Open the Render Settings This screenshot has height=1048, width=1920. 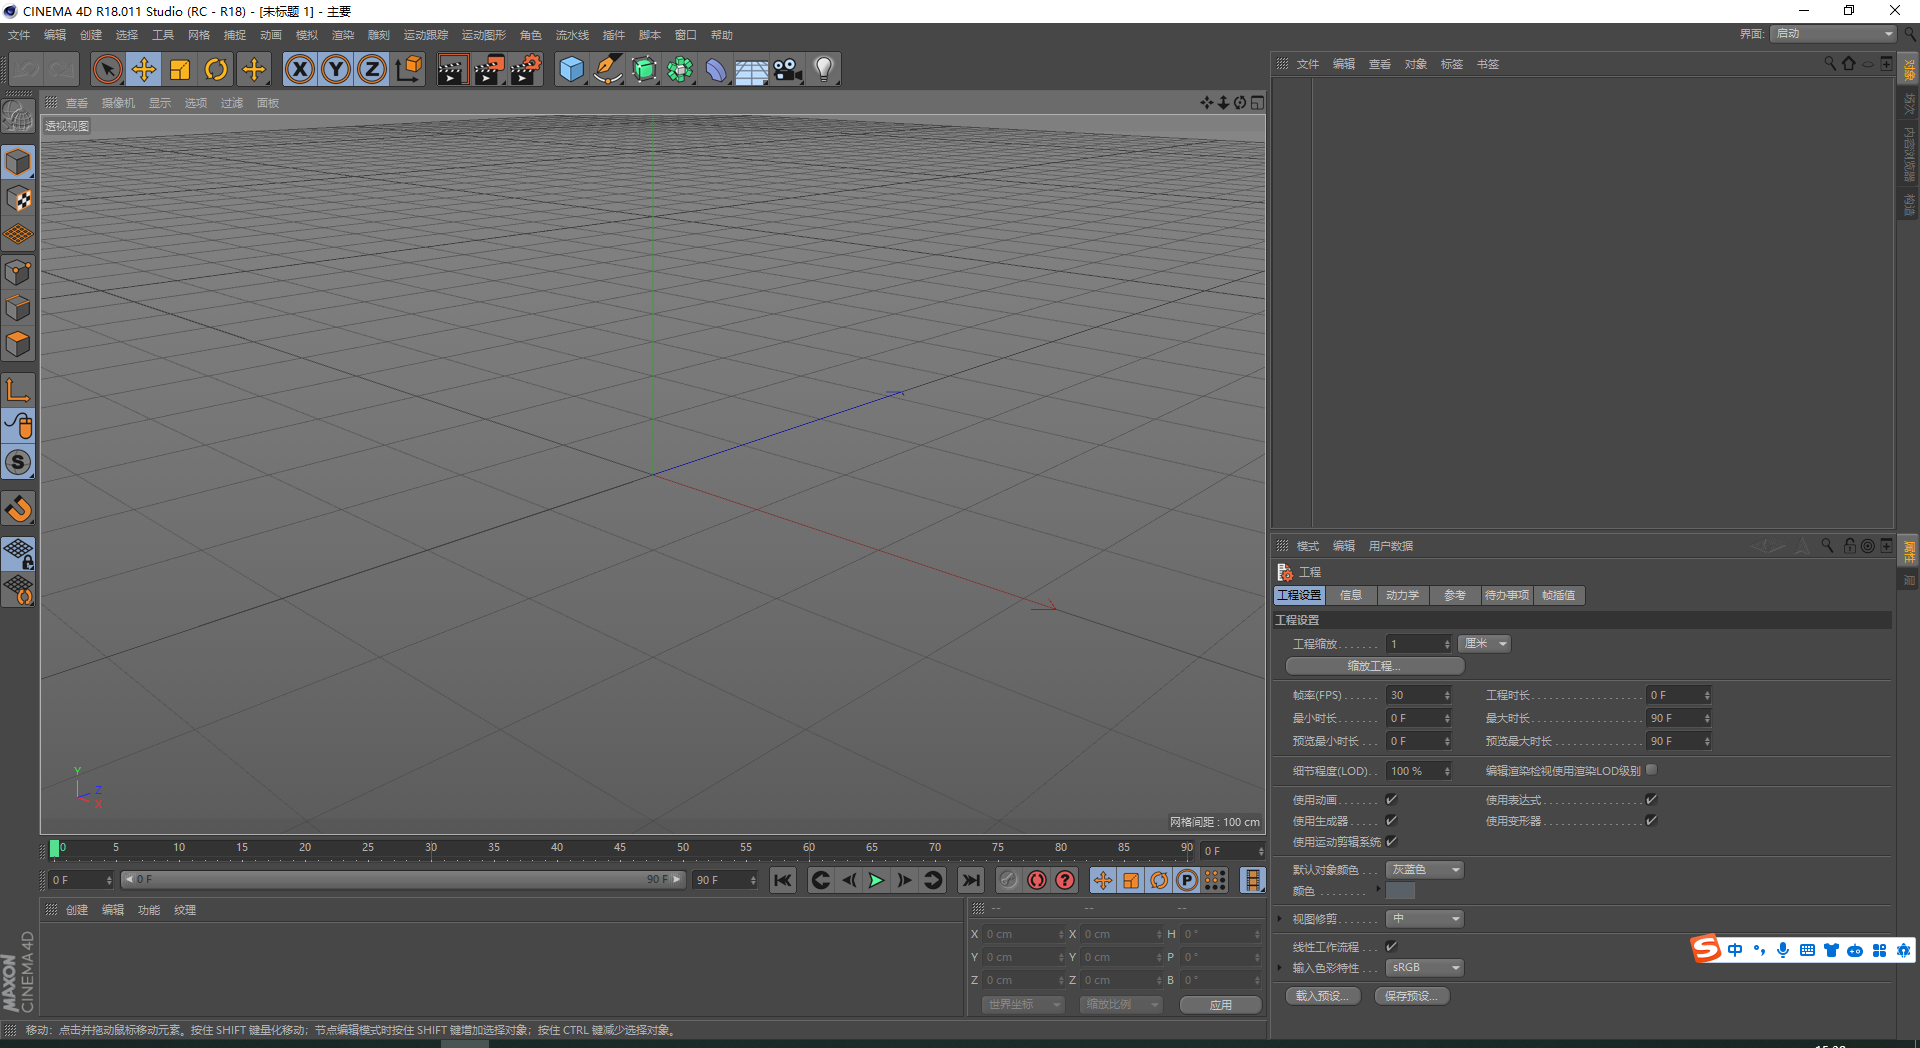pos(525,68)
